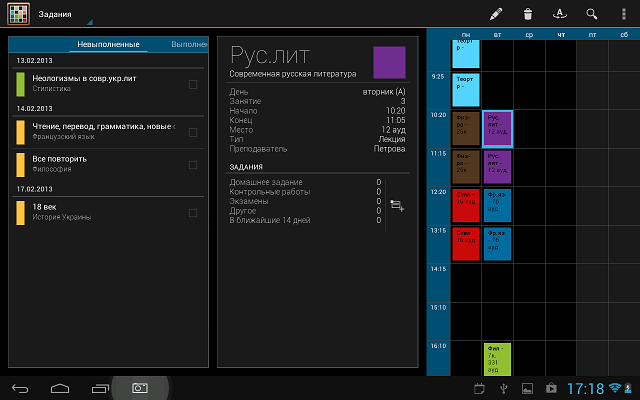Select Tuesday 16:10 green Фил block

(498, 359)
